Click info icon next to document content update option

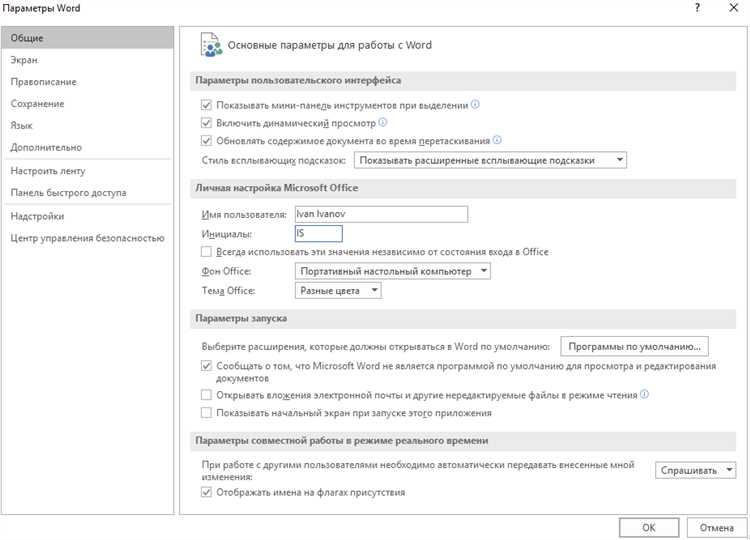(497, 140)
